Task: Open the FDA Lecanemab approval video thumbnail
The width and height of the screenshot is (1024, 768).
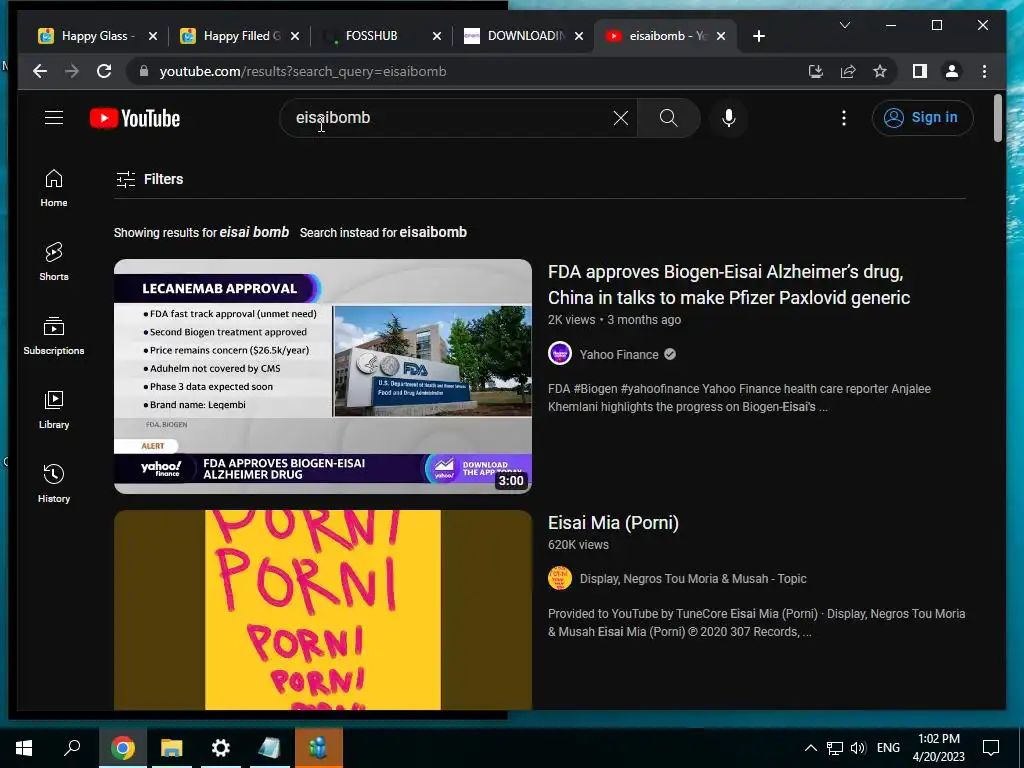Action: tap(323, 376)
